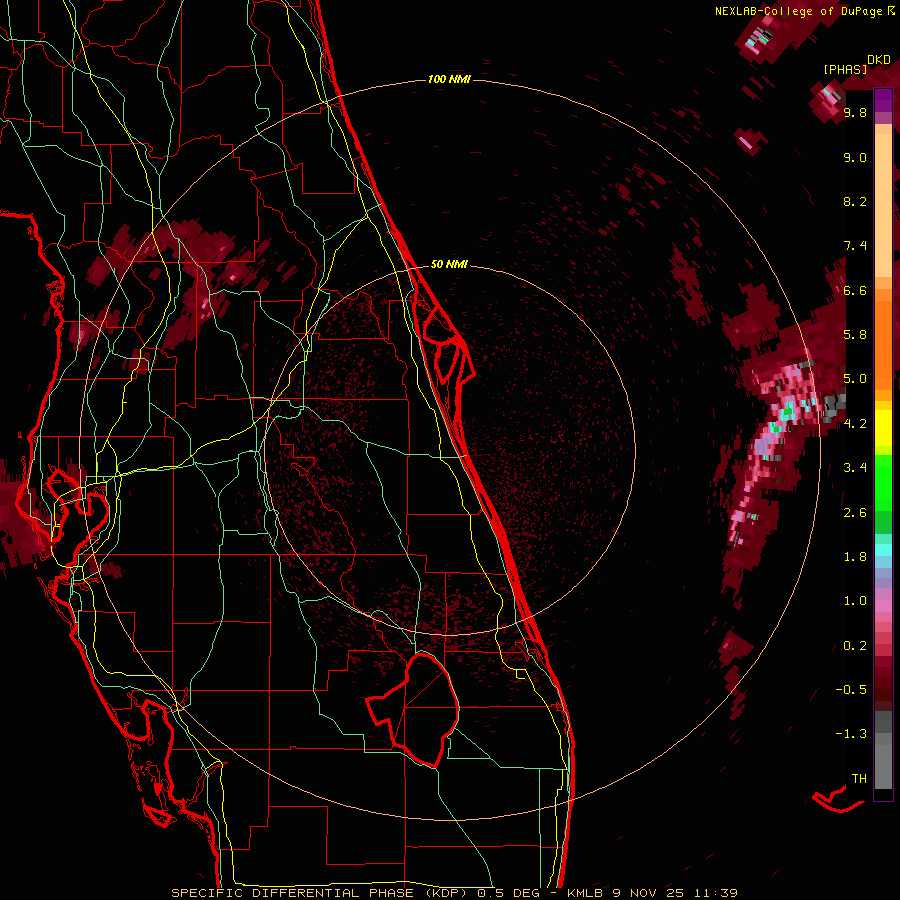Click the 1.8 legend value
The width and height of the screenshot is (900, 900).
[855, 557]
